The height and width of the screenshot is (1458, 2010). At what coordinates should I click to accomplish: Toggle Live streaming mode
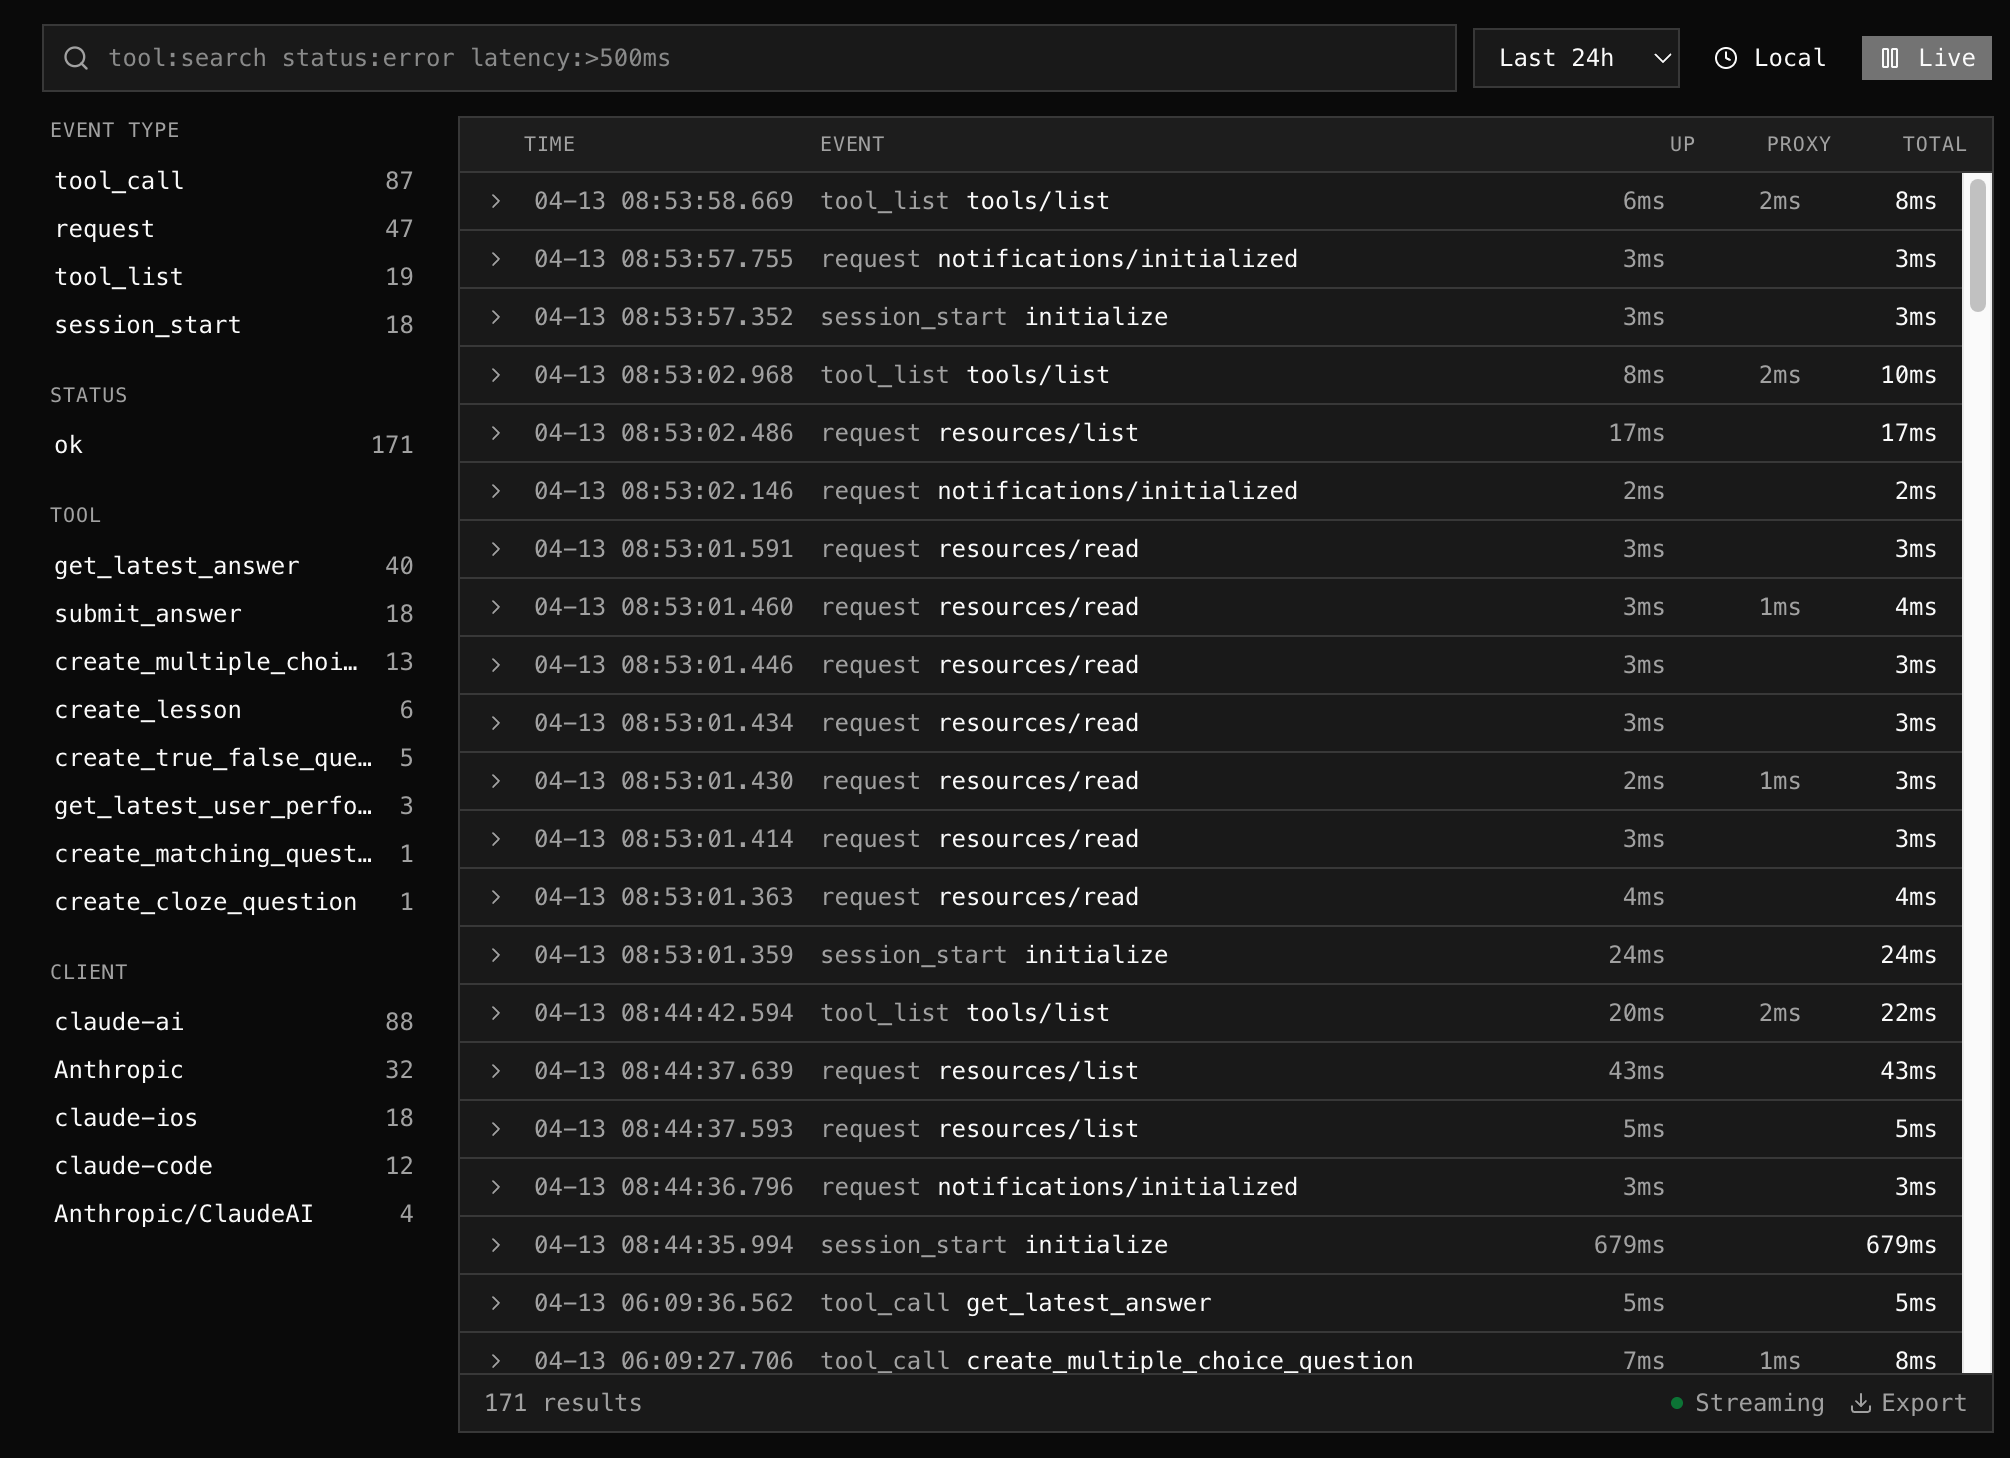(1926, 58)
